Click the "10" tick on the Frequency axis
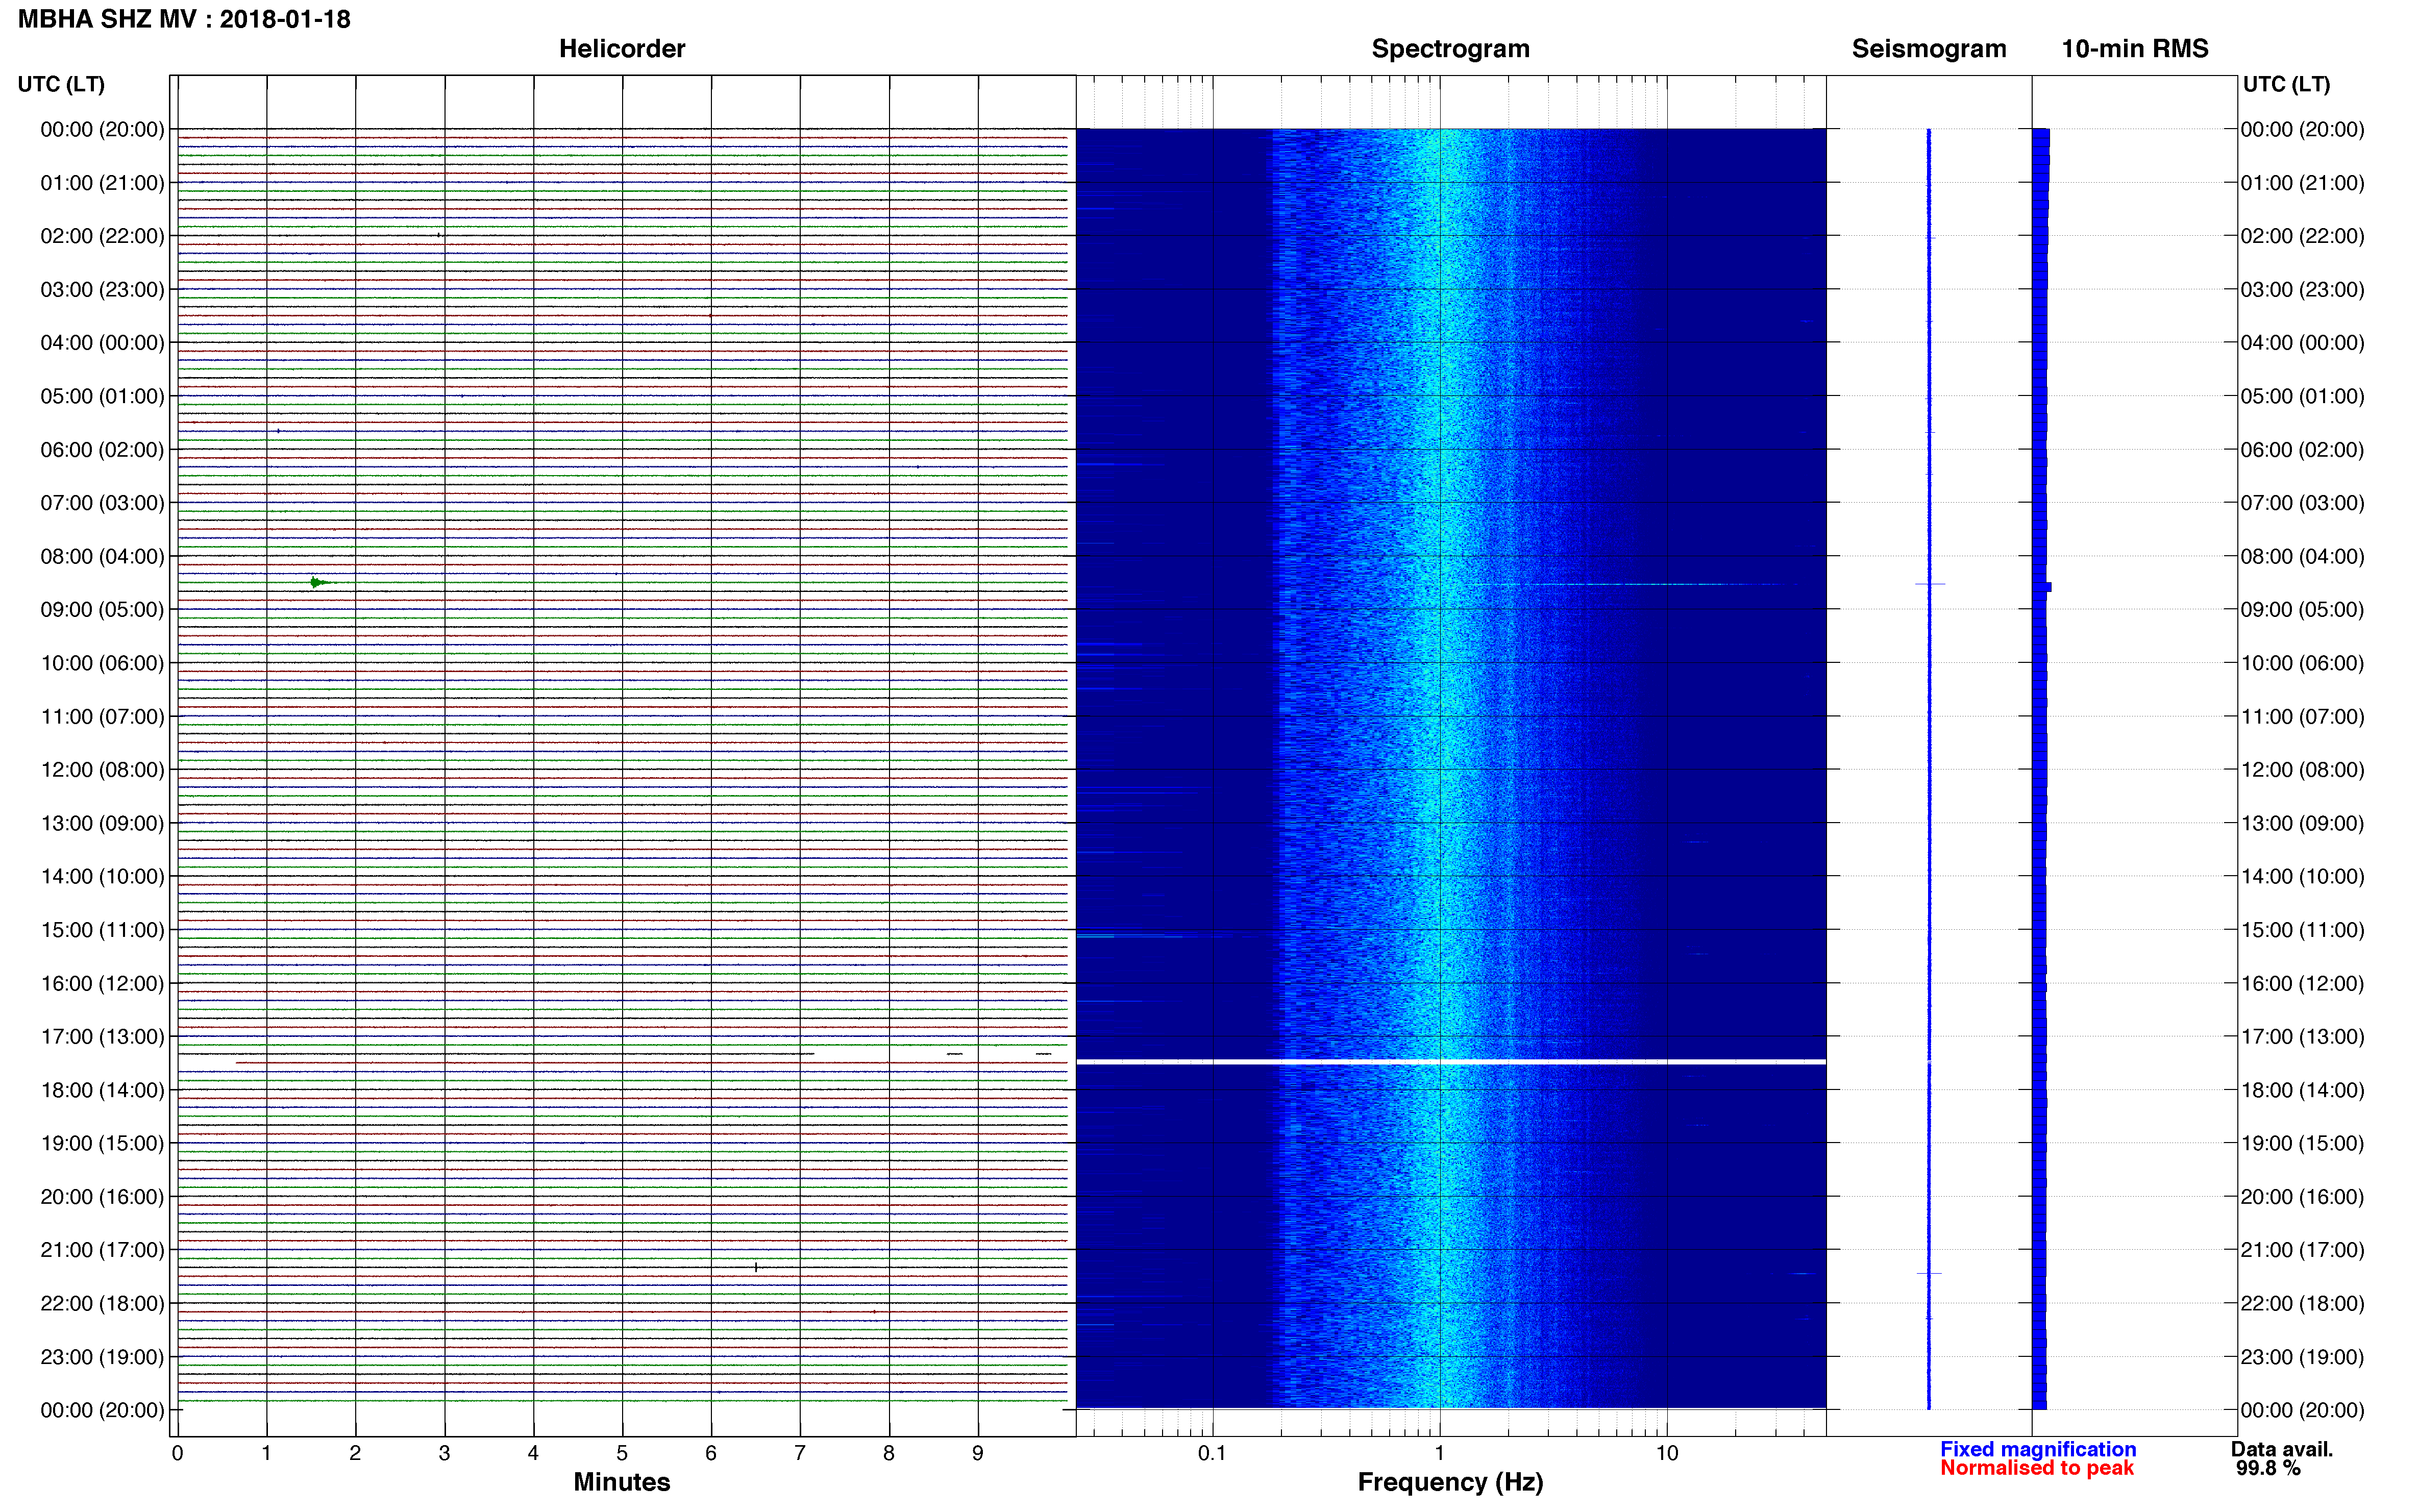Screen dimensions: 2419x1512 click(1666, 1453)
